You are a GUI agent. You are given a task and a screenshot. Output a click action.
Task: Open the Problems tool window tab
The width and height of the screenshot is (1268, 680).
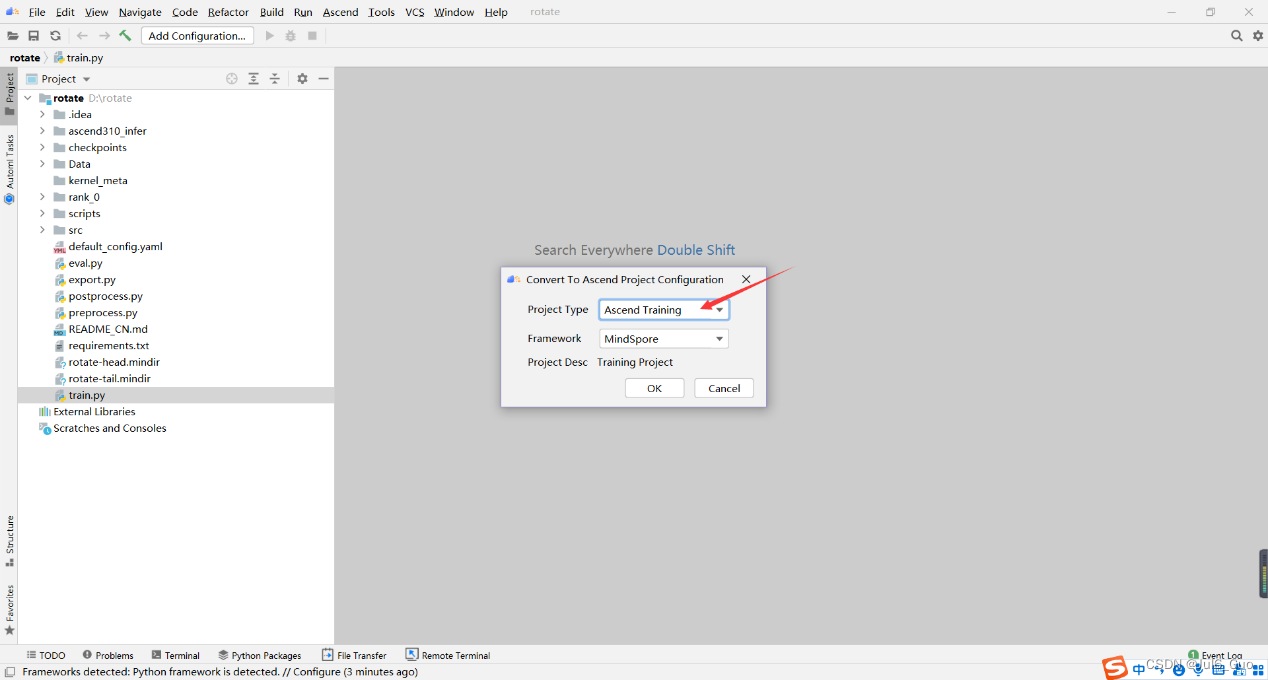(108, 656)
